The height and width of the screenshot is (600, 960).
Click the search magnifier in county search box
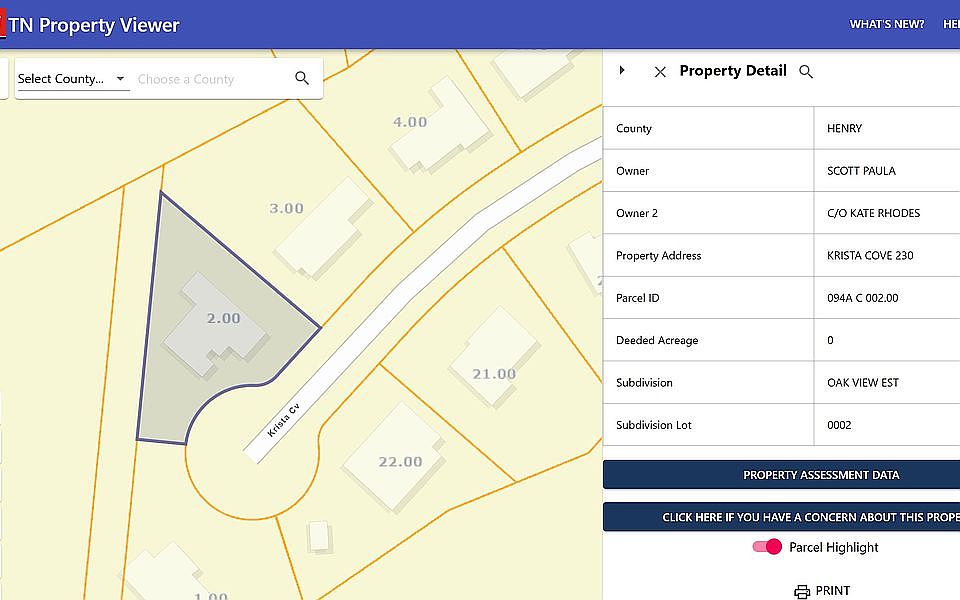302,78
